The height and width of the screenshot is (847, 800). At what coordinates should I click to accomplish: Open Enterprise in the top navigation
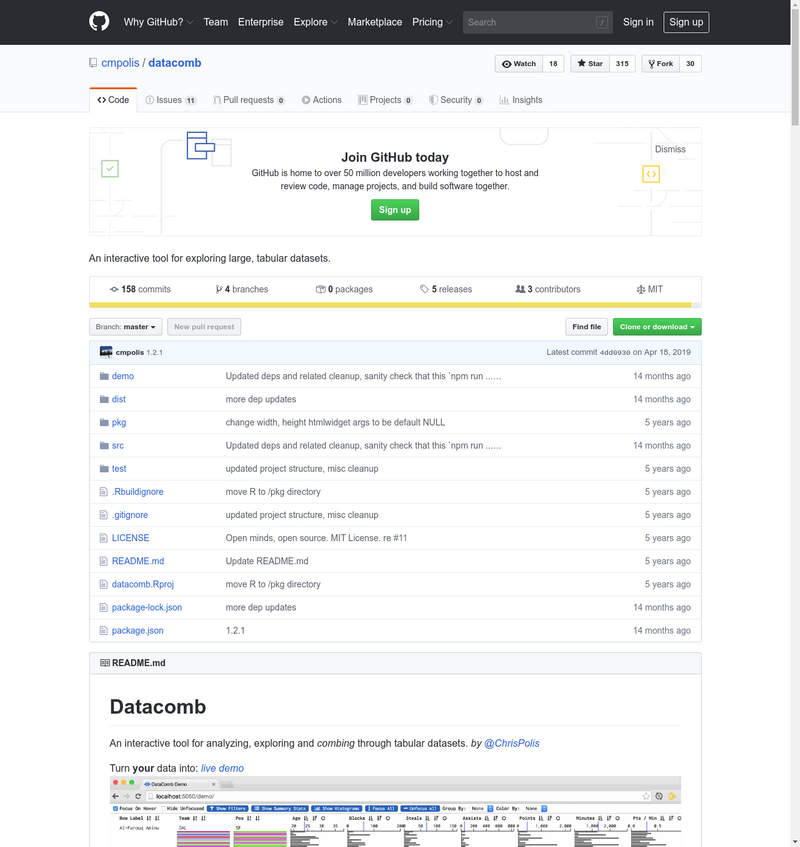coord(260,22)
